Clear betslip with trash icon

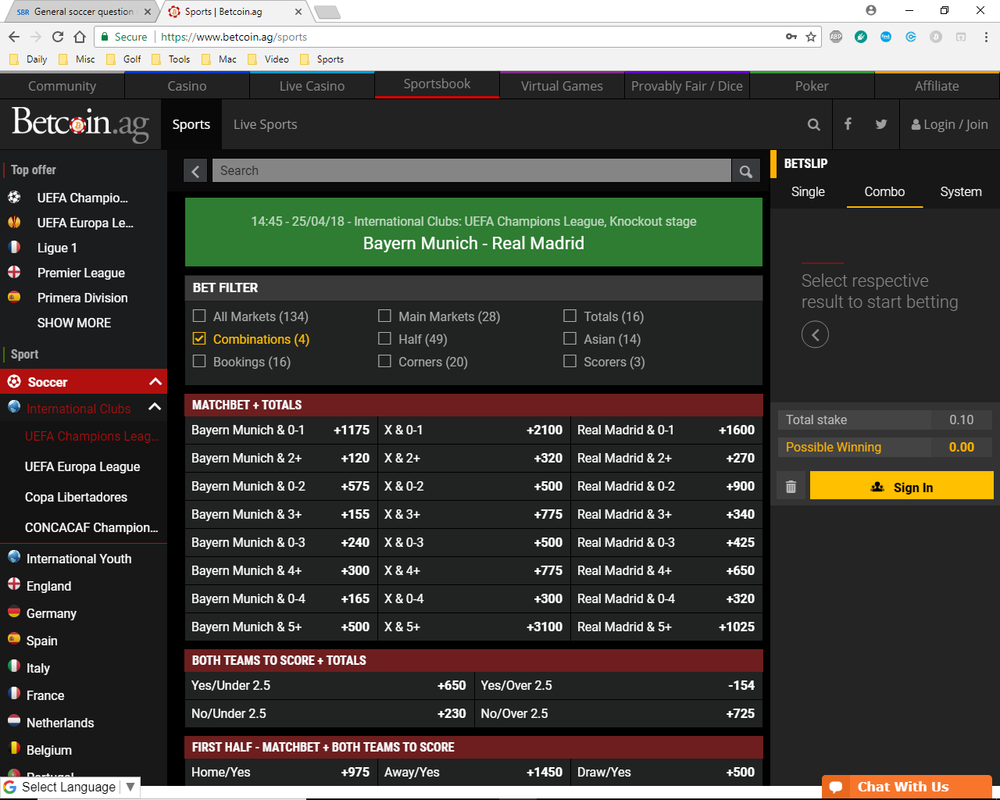tap(791, 487)
